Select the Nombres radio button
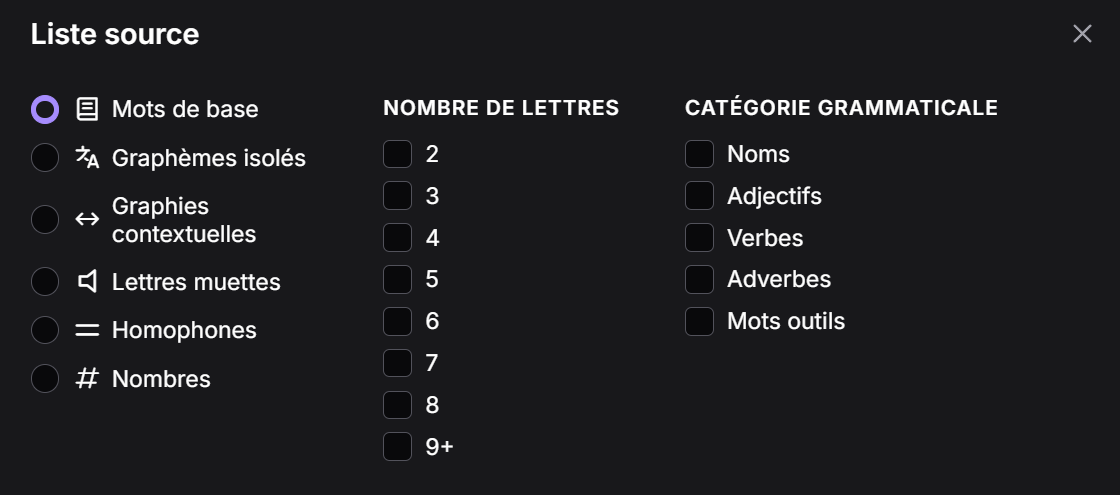The height and width of the screenshot is (495, 1120). pyautogui.click(x=45, y=379)
